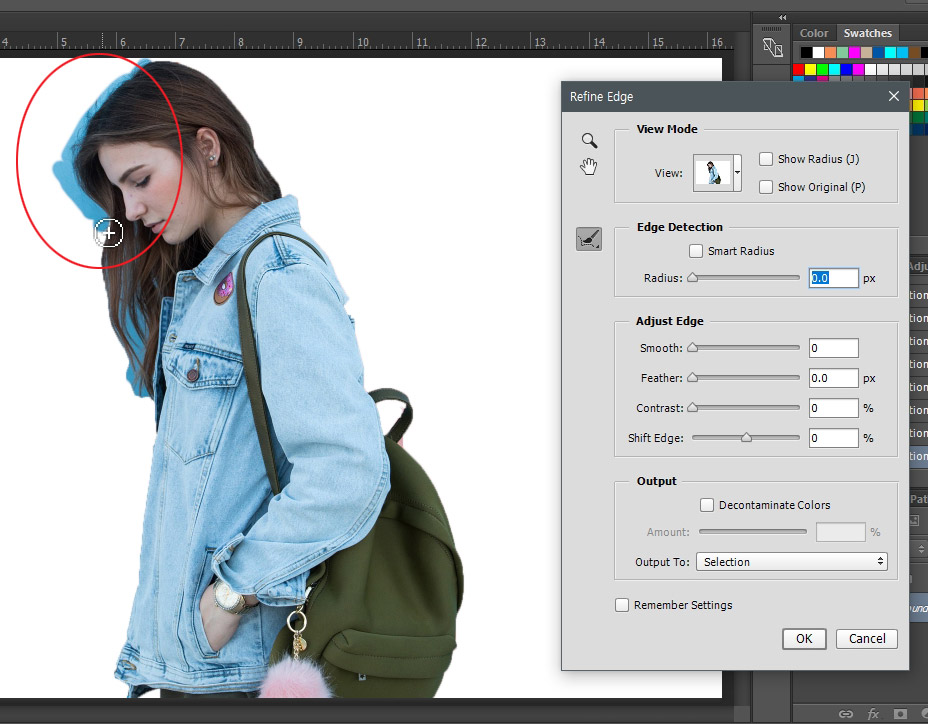This screenshot has height=724, width=928.
Task: Pick the pure green swatch in second row
Action: coord(823,70)
